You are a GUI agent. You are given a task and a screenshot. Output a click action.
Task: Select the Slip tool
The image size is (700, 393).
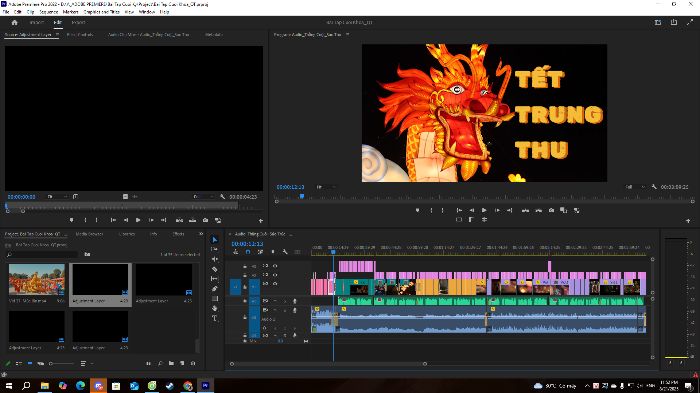[215, 279]
